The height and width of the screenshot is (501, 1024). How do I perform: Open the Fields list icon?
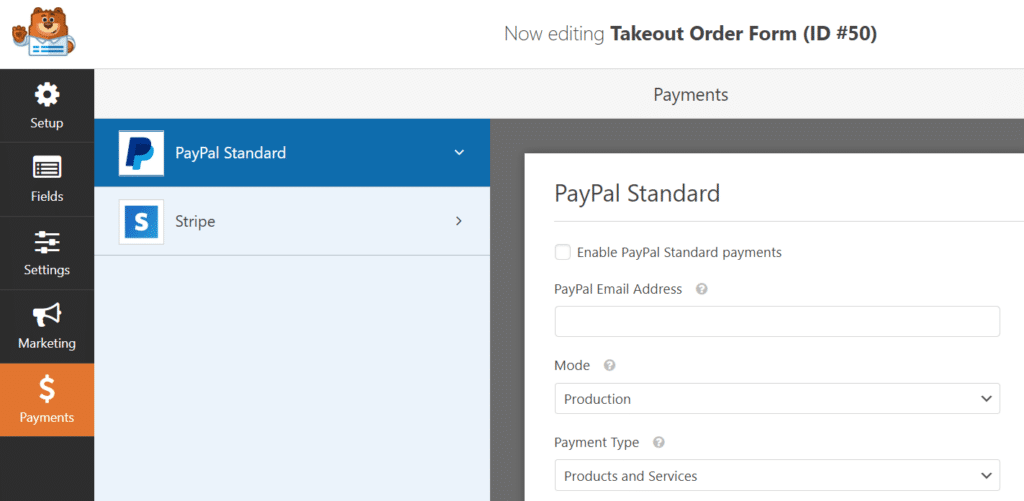point(46,168)
